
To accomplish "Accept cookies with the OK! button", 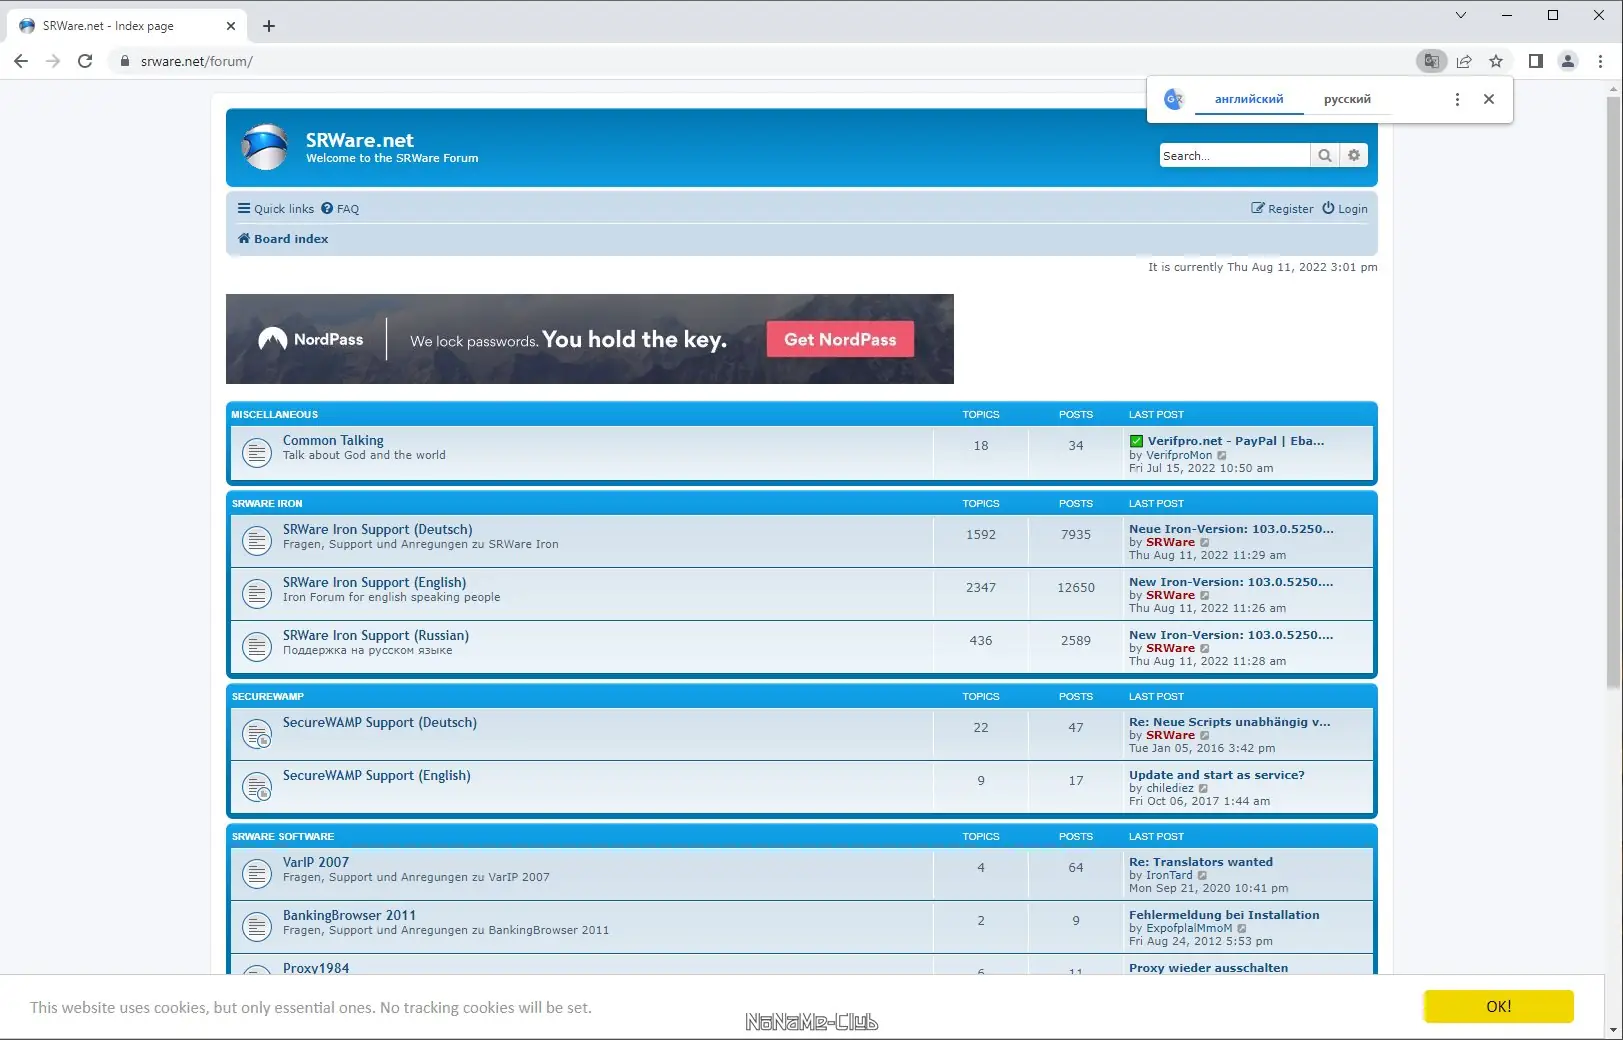I will pyautogui.click(x=1499, y=1007).
